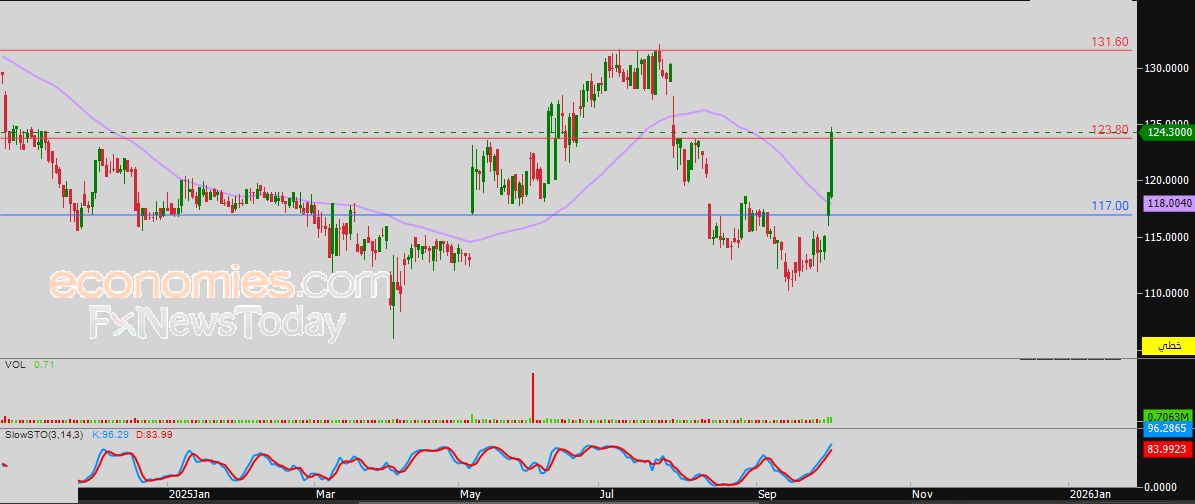Click the yellow خطي scale button
The image size is (1195, 504).
coord(1167,345)
